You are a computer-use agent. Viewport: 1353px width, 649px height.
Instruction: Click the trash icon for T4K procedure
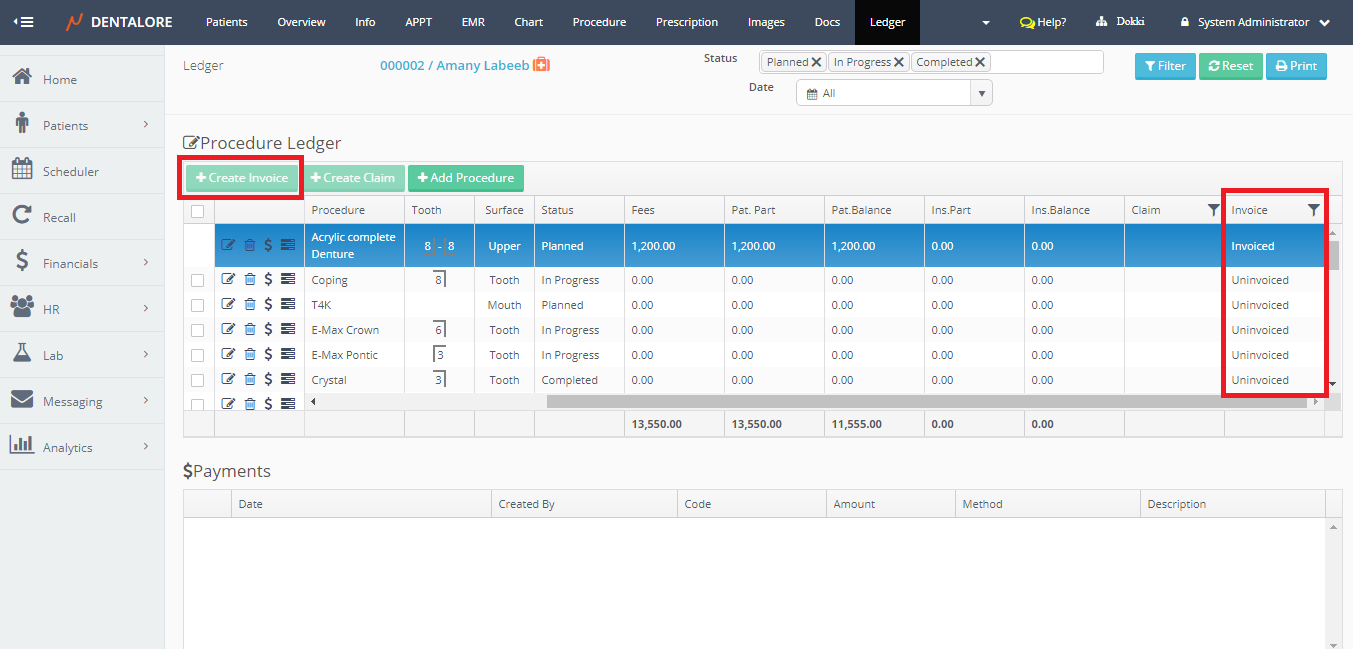coord(250,305)
